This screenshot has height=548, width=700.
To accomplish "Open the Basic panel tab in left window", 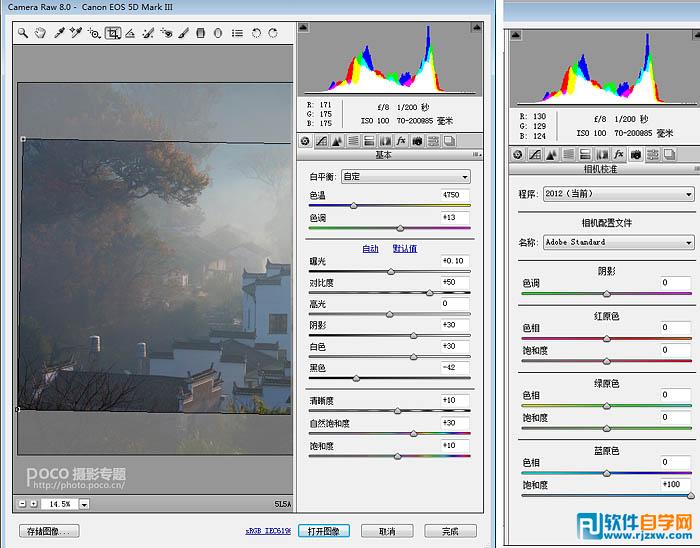I will pyautogui.click(x=305, y=141).
